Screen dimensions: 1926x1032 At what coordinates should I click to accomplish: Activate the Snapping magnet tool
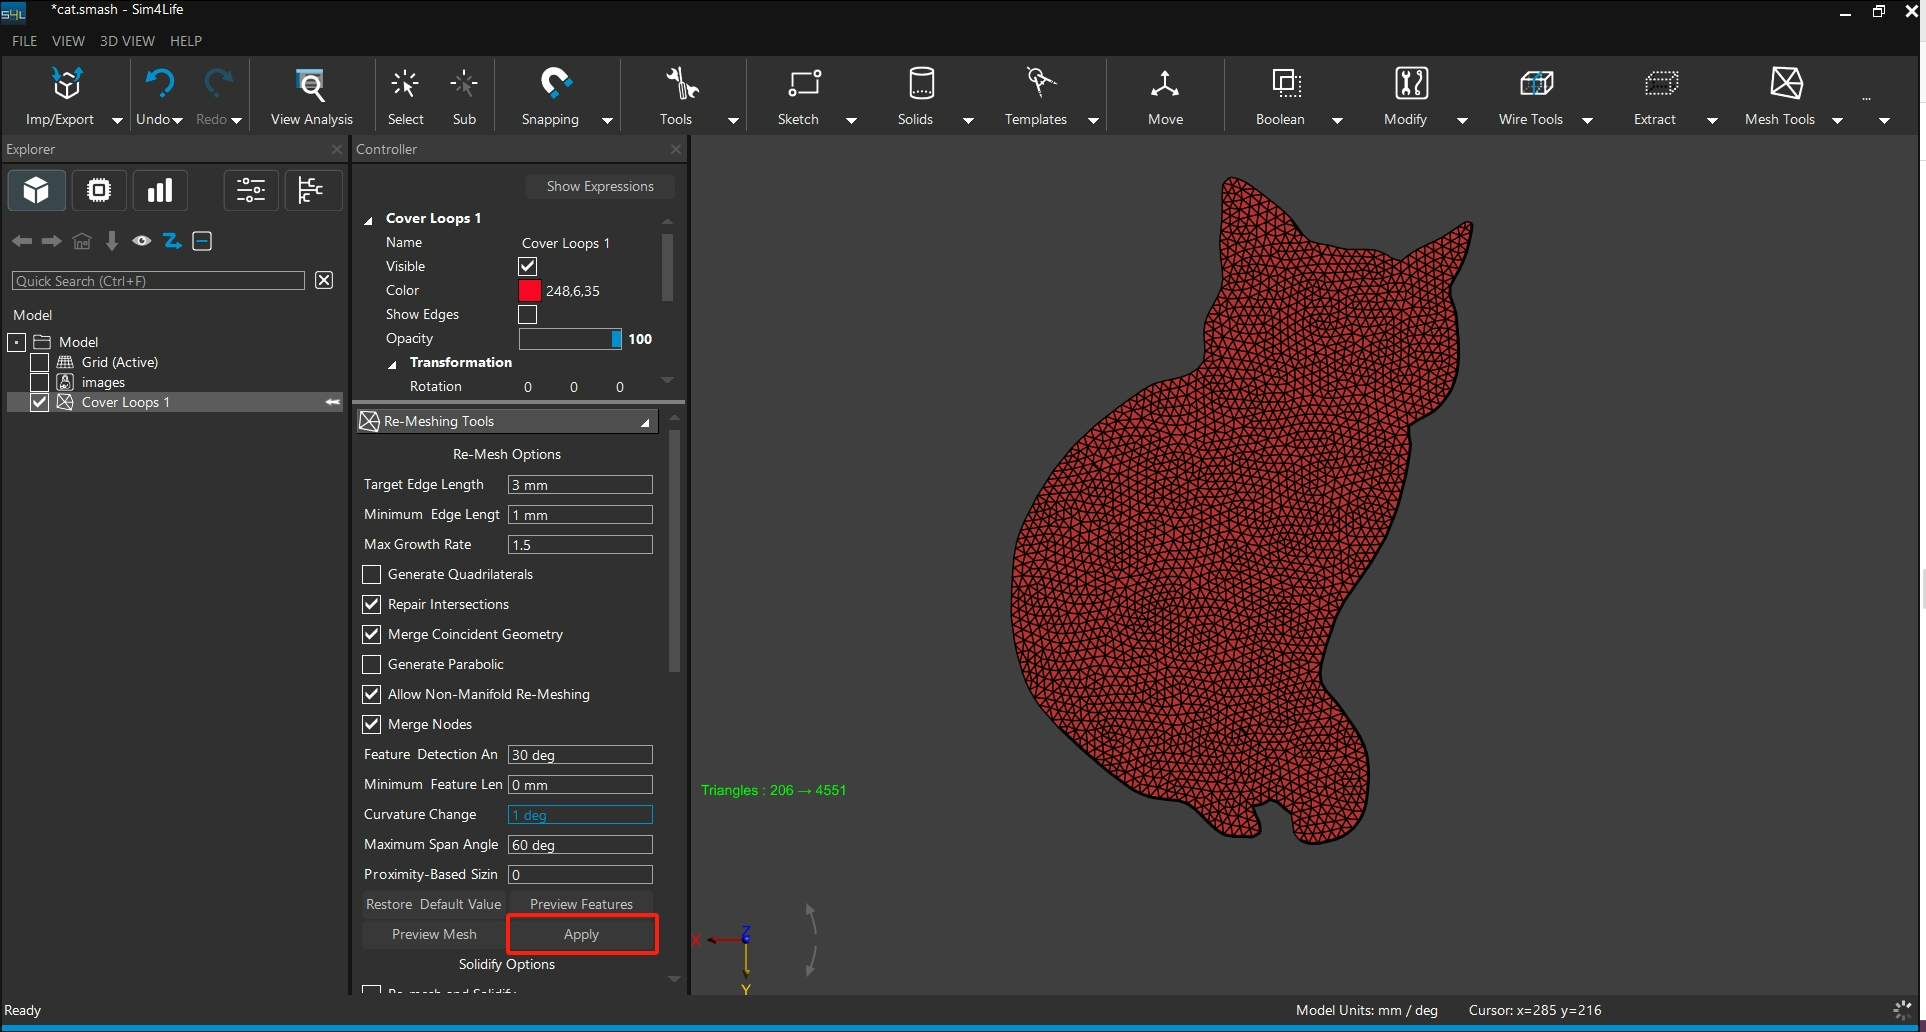click(x=554, y=84)
